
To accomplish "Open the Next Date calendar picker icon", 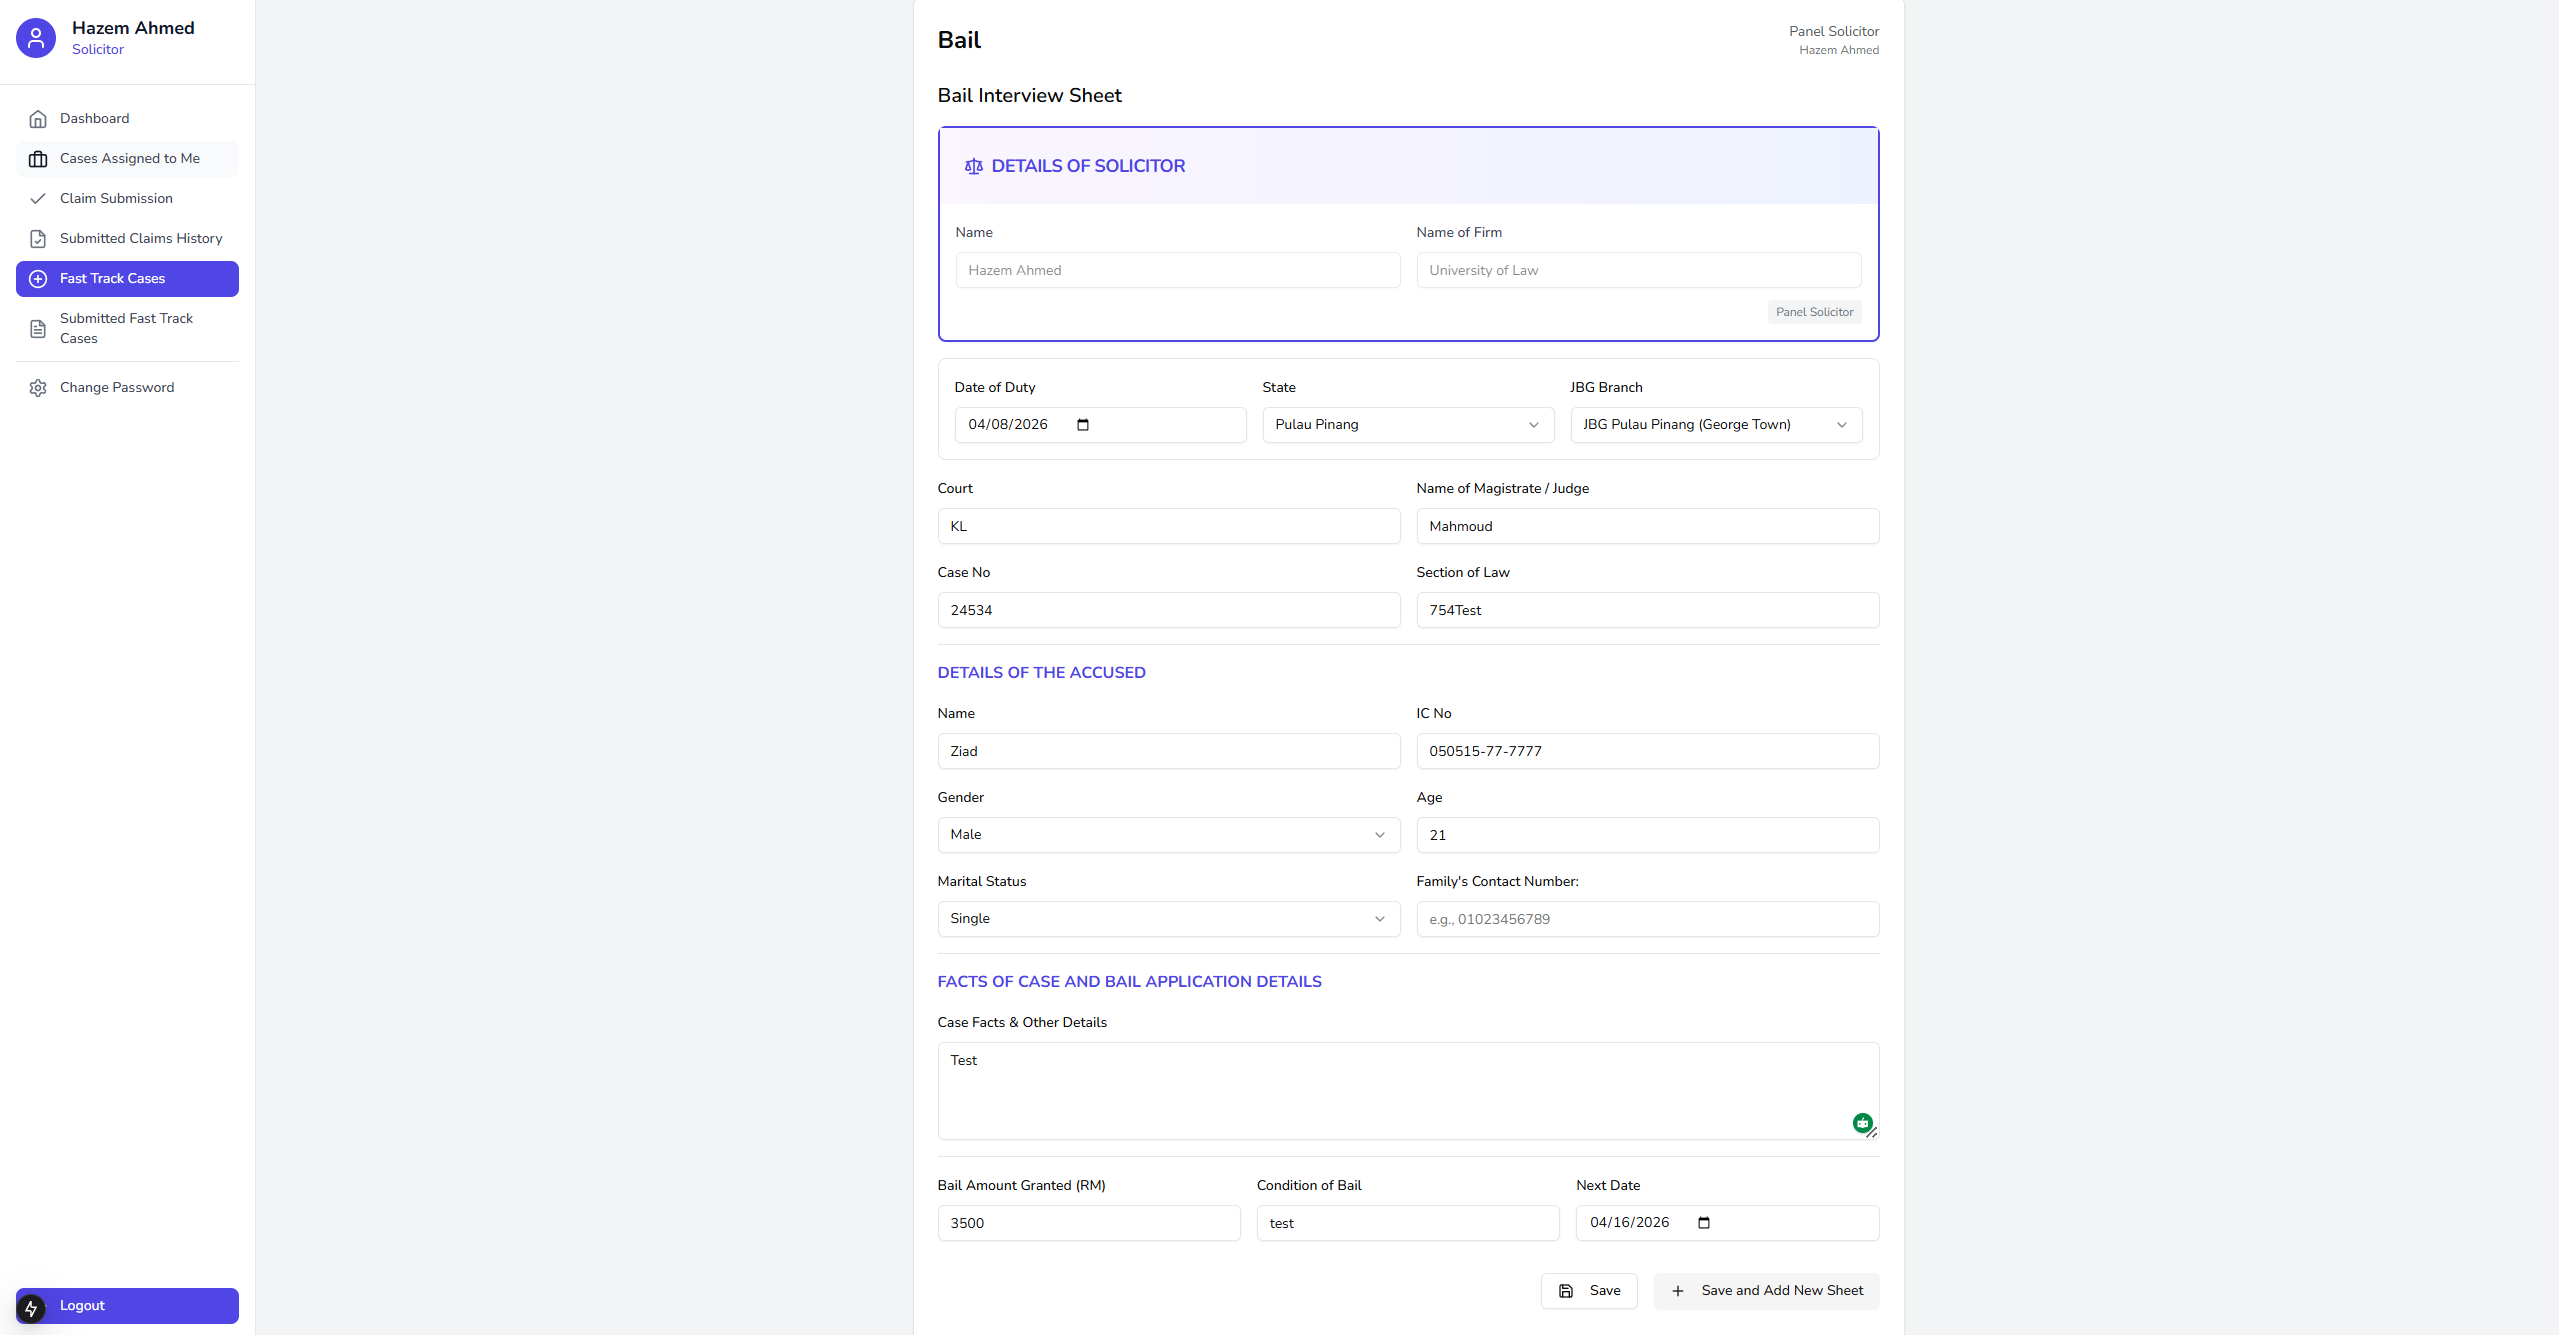I will tap(1704, 1223).
